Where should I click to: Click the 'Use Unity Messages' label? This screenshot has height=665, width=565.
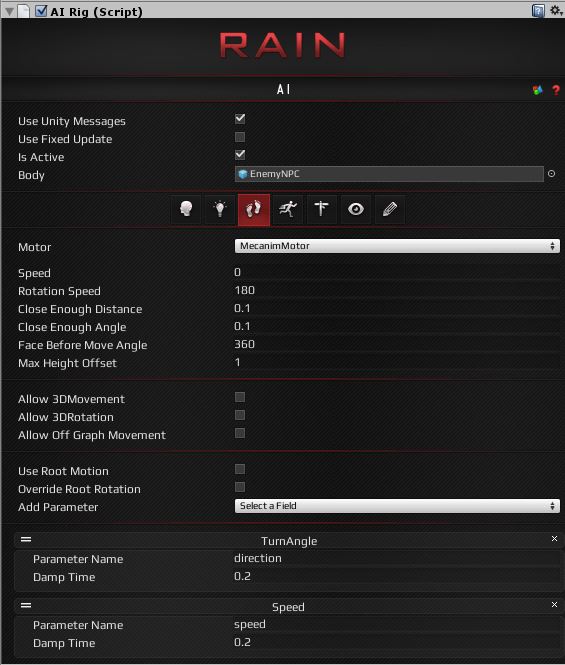(72, 122)
